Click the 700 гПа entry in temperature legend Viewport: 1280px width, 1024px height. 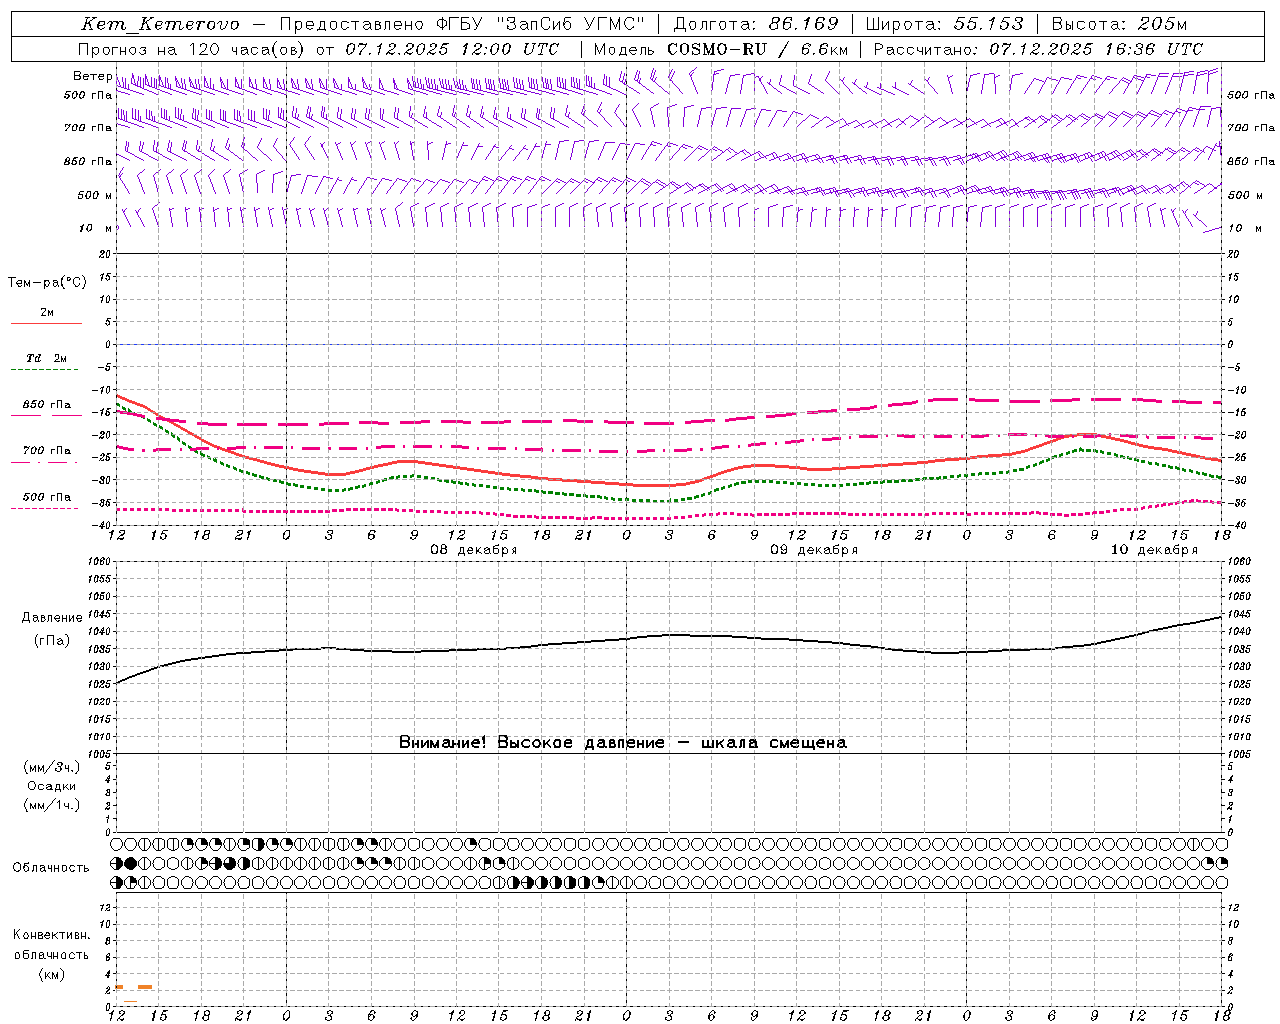(46, 451)
